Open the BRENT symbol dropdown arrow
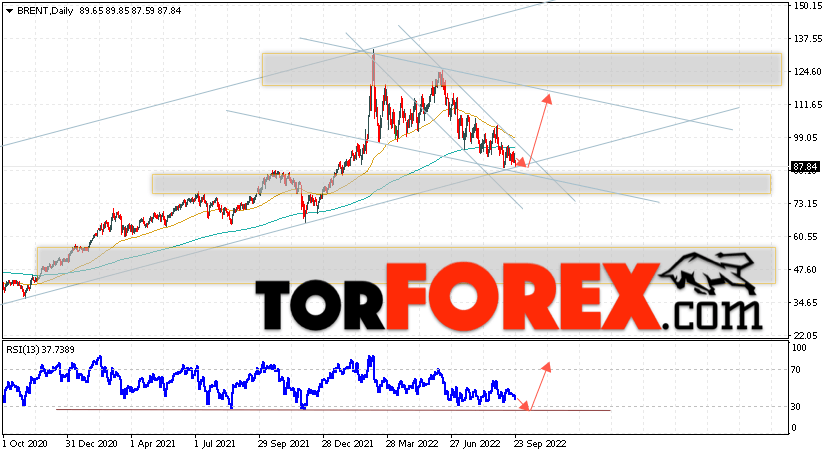 [x=10, y=11]
